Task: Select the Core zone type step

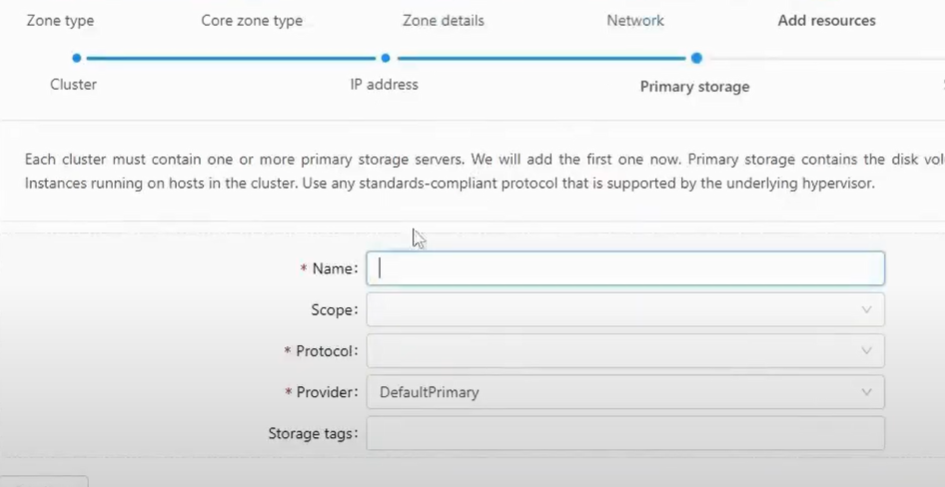Action: point(252,20)
